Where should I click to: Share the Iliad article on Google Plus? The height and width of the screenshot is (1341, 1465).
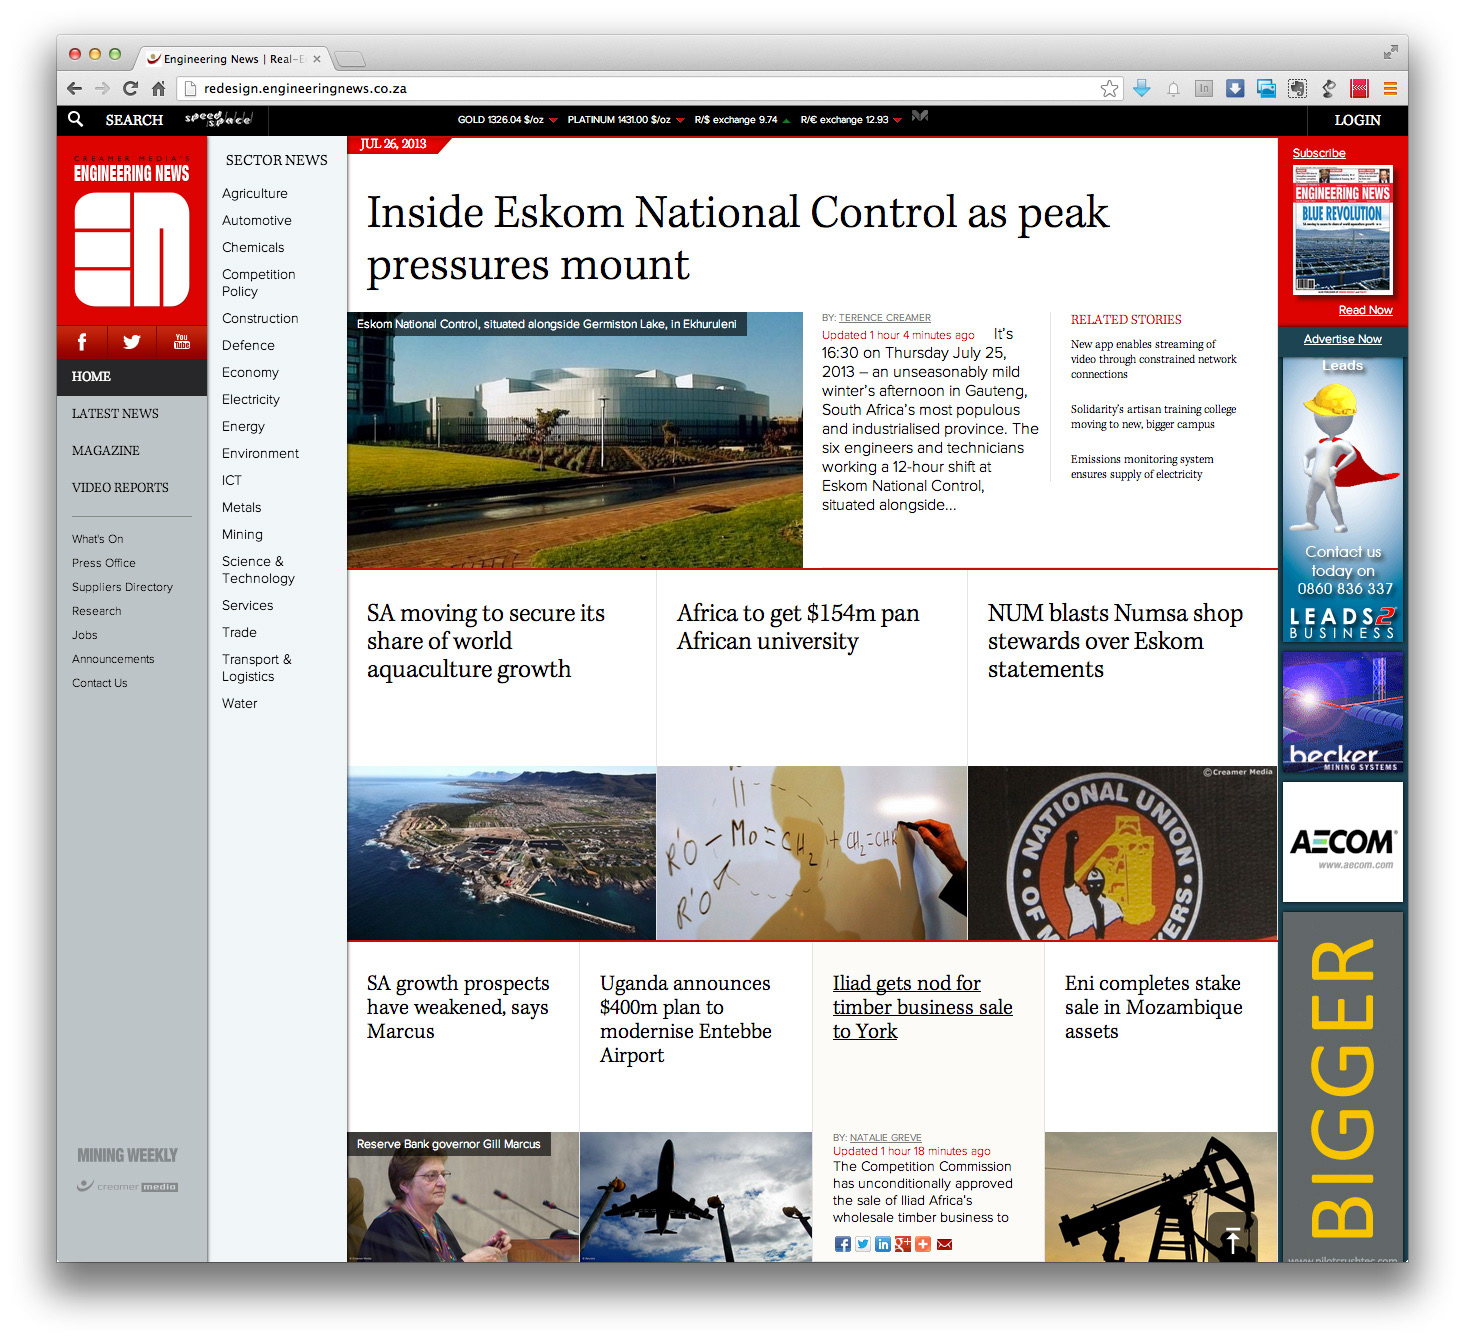(903, 1244)
